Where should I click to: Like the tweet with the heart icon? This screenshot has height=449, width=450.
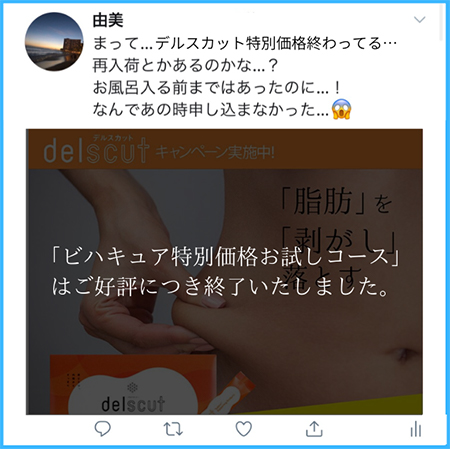click(244, 429)
